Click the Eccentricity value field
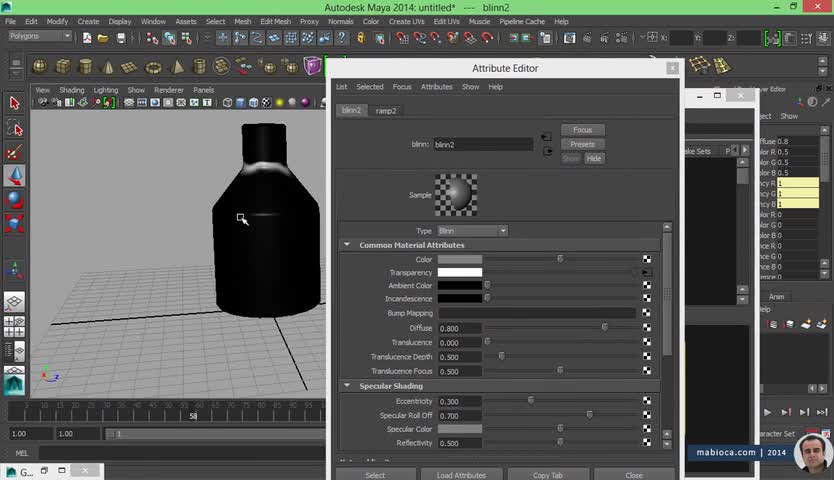The height and width of the screenshot is (480, 834). 459,401
